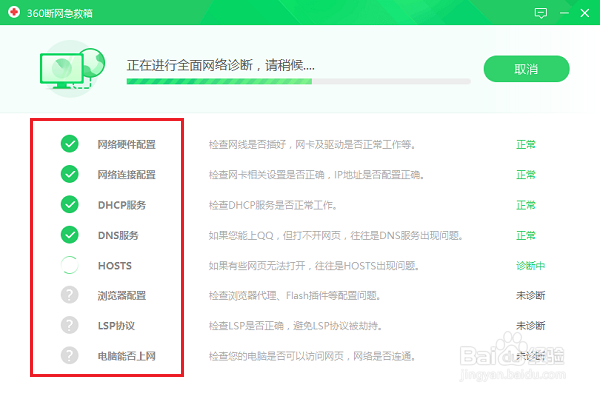Screen dimensions: 600x396
Task: Click the 诊断中 status for HOSTS
Action: click(x=530, y=266)
